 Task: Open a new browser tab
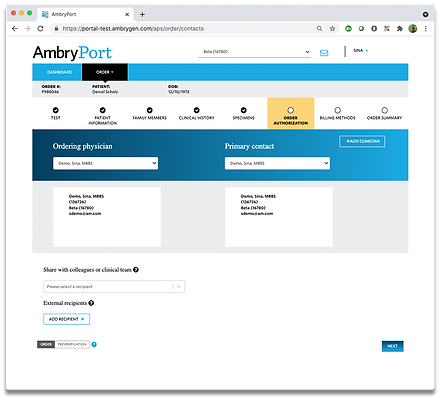pyautogui.click(x=142, y=14)
